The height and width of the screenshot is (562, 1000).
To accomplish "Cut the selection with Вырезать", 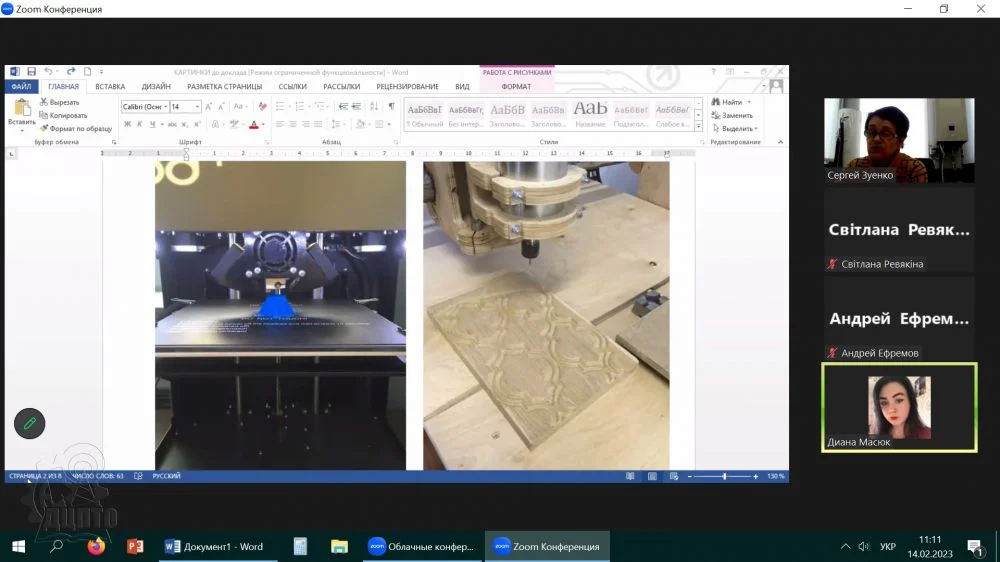I will click(x=59, y=102).
